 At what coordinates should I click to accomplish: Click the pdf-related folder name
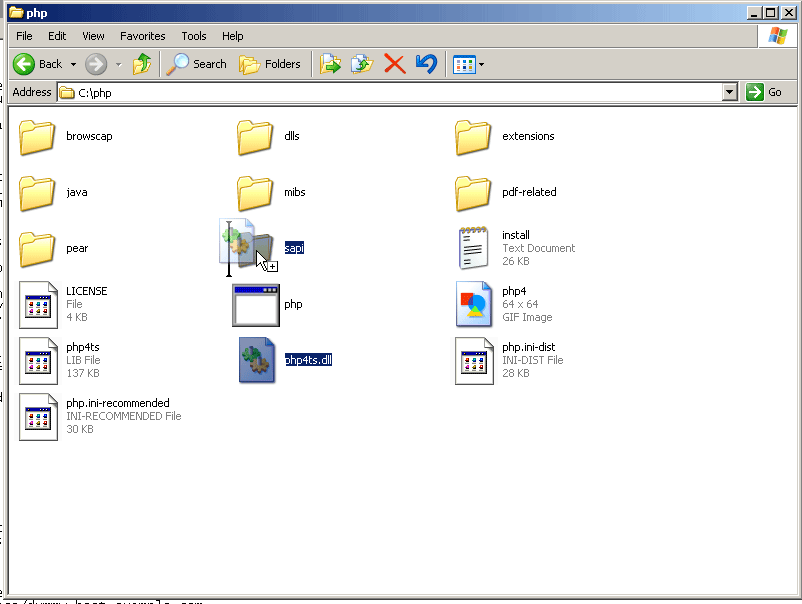529,192
